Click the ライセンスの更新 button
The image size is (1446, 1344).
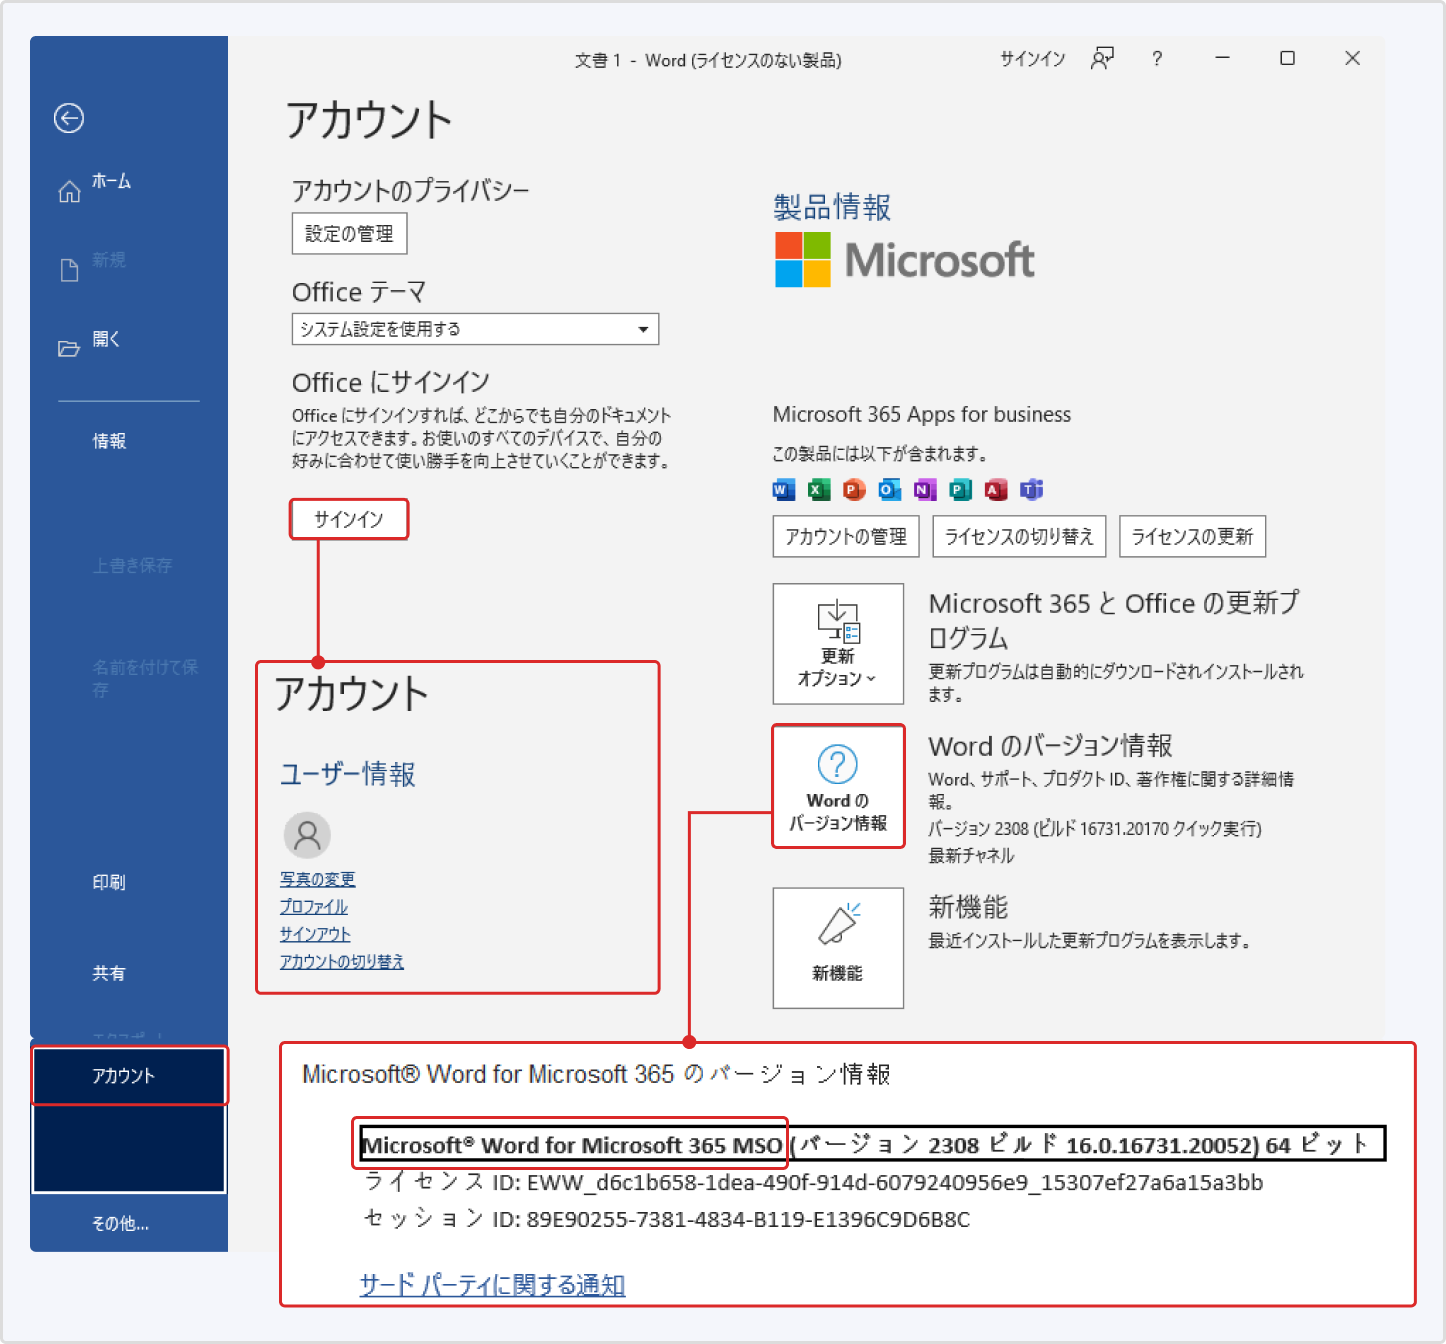1192,537
